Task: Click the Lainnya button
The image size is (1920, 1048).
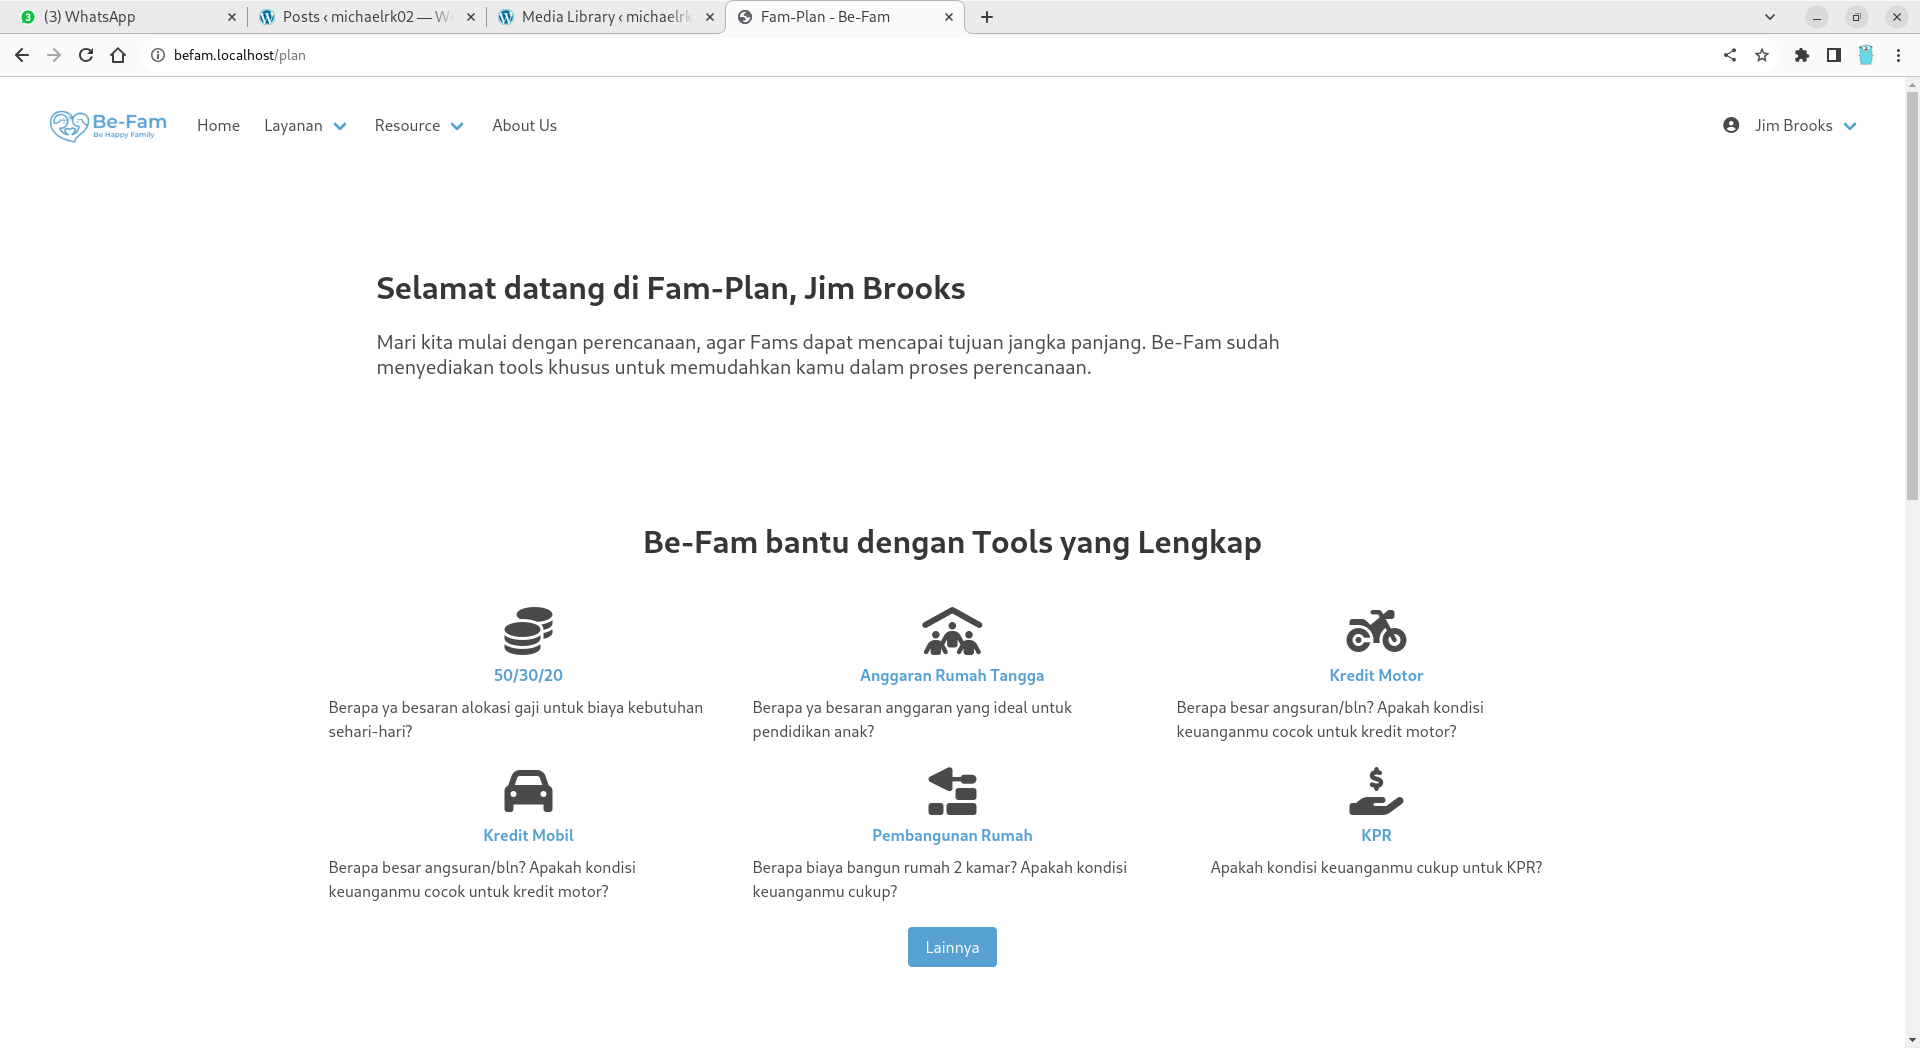Action: pos(952,947)
